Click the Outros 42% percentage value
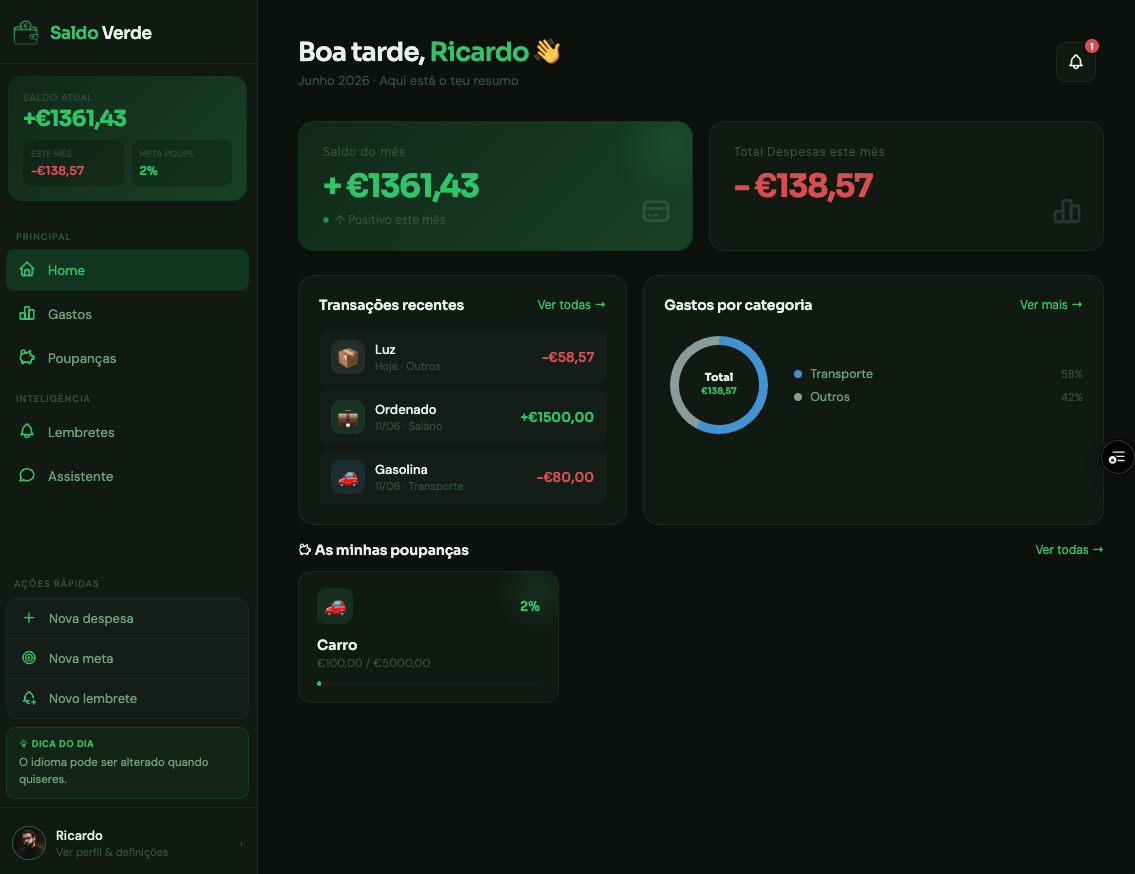 point(1071,398)
